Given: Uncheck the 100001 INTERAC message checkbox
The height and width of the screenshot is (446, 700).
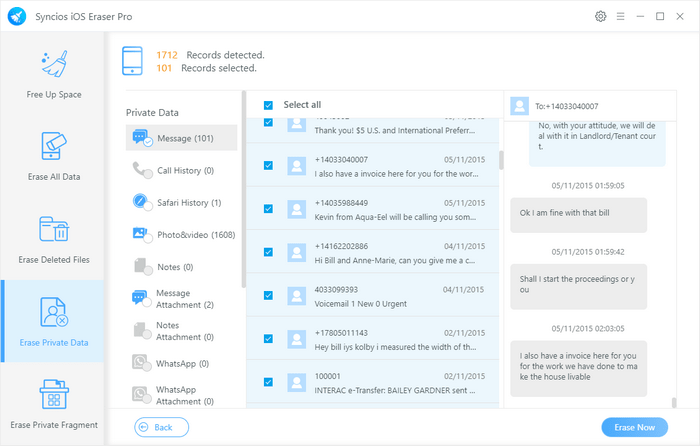Looking at the screenshot, I should (268, 382).
